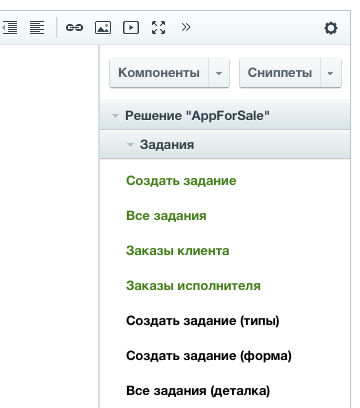Select Создать задание (типы) item
Image resolution: width=360 pixels, height=408 pixels.
202,321
